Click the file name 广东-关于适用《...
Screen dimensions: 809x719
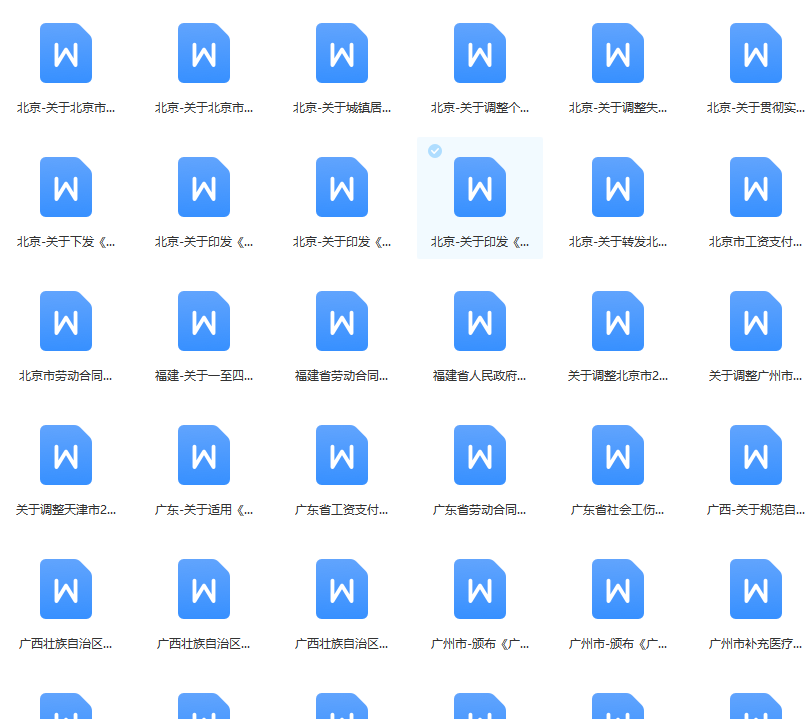(204, 510)
